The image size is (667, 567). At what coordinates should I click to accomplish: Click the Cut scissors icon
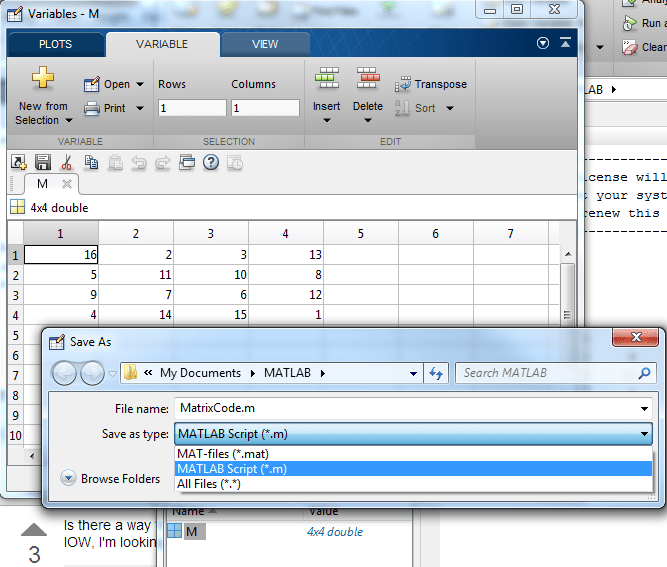coord(67,162)
